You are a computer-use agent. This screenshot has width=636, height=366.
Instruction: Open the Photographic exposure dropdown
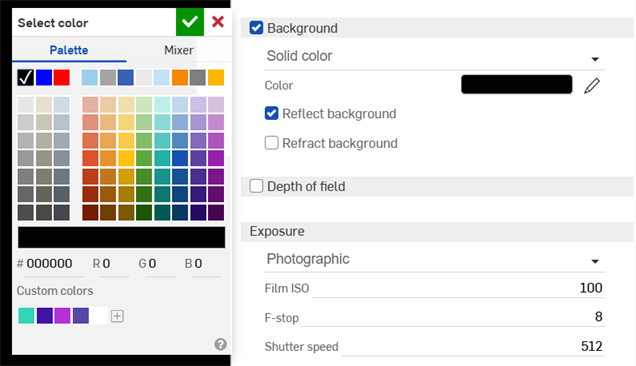435,259
